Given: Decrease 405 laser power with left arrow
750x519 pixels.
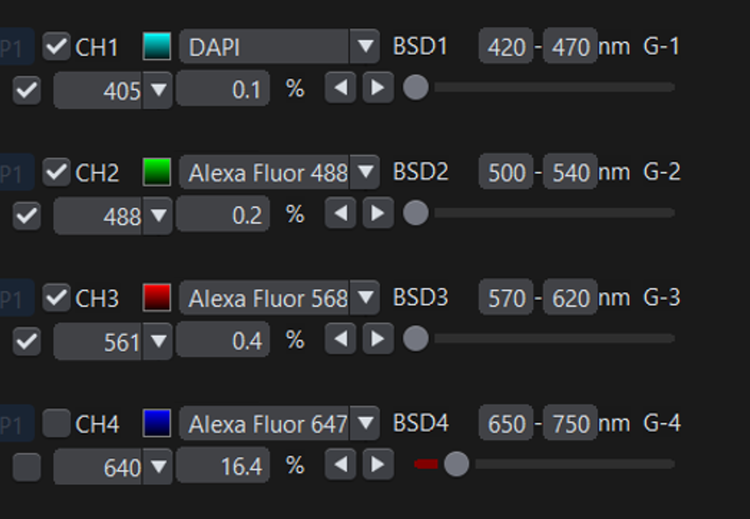Looking at the screenshot, I should point(342,88).
